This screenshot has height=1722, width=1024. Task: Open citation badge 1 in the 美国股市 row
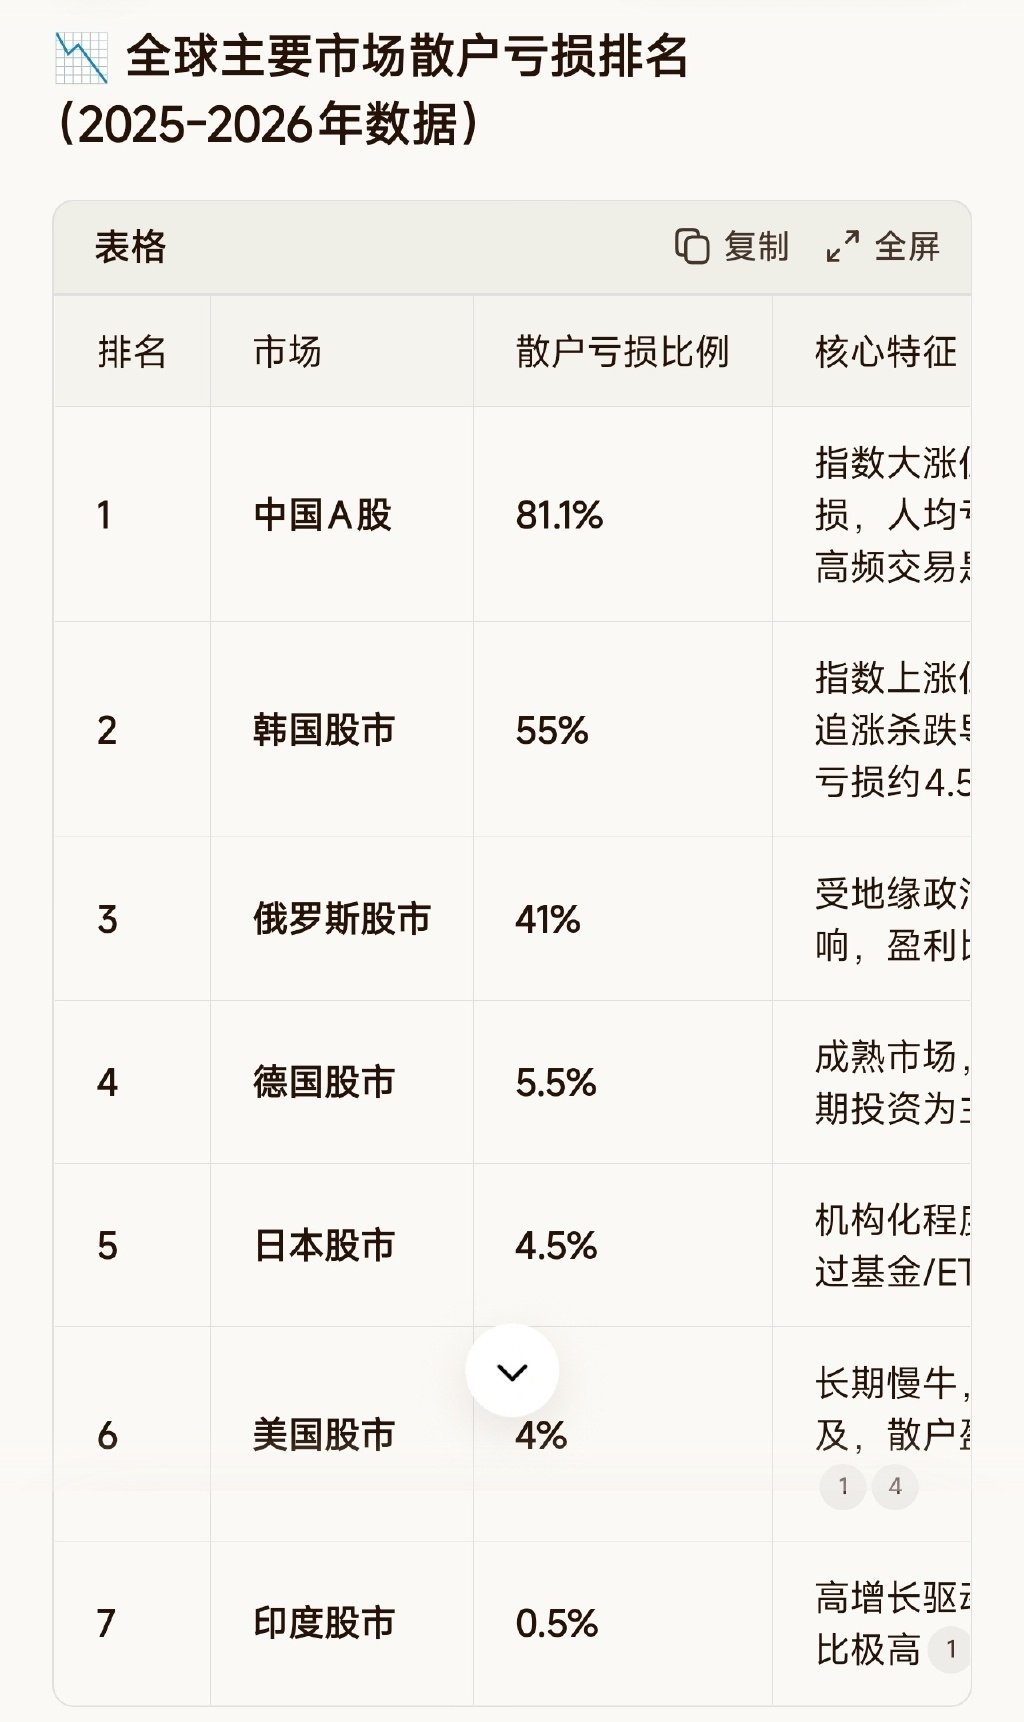click(843, 1486)
